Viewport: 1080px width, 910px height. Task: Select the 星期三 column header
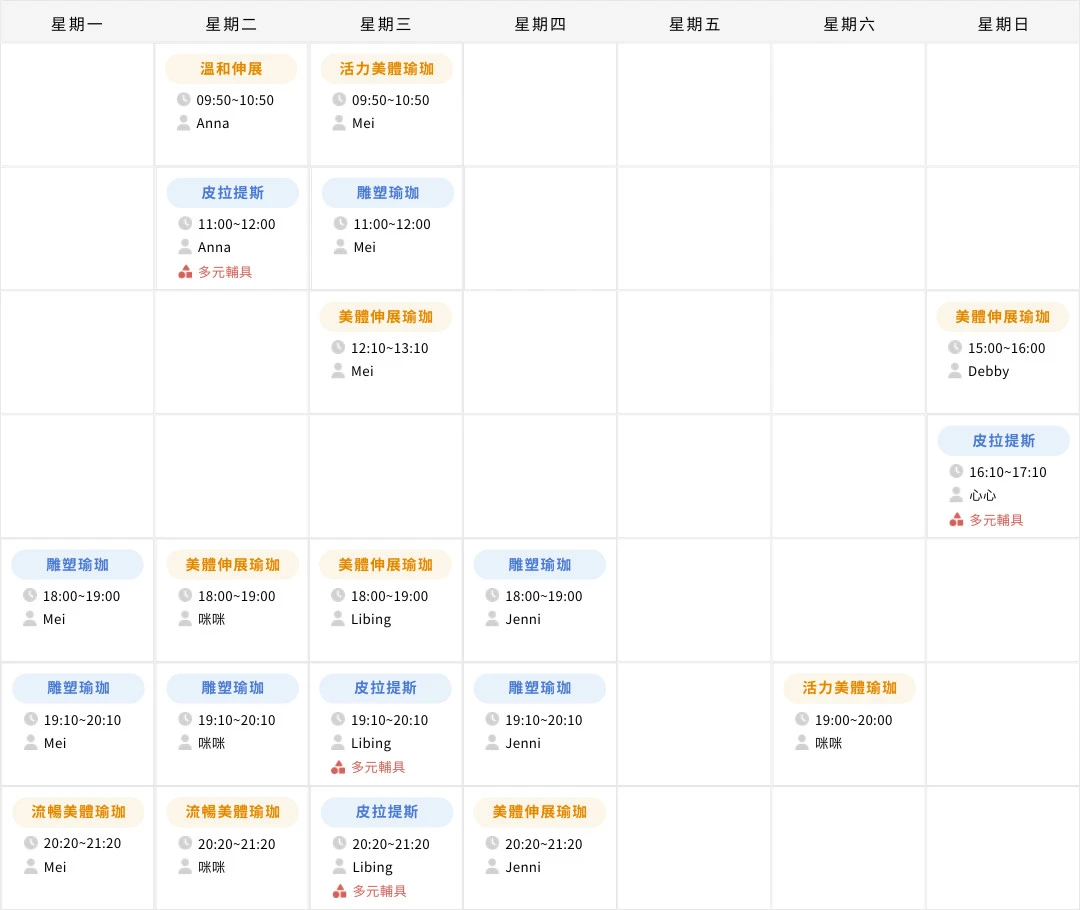click(386, 23)
